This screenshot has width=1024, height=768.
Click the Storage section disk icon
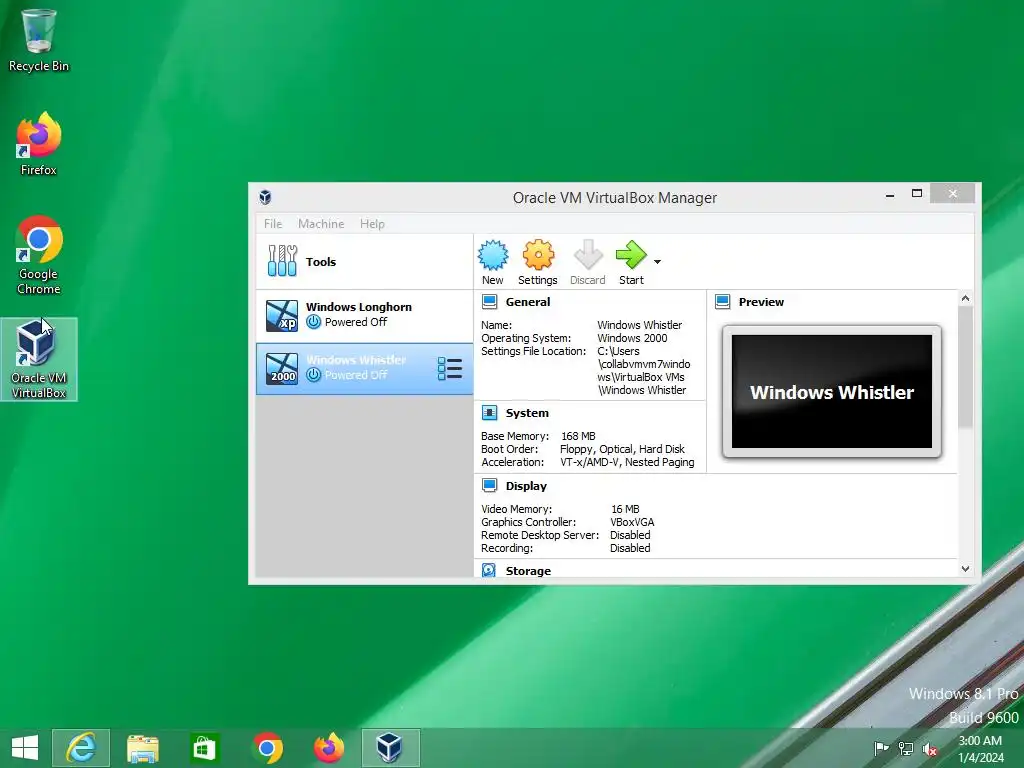tap(488, 570)
